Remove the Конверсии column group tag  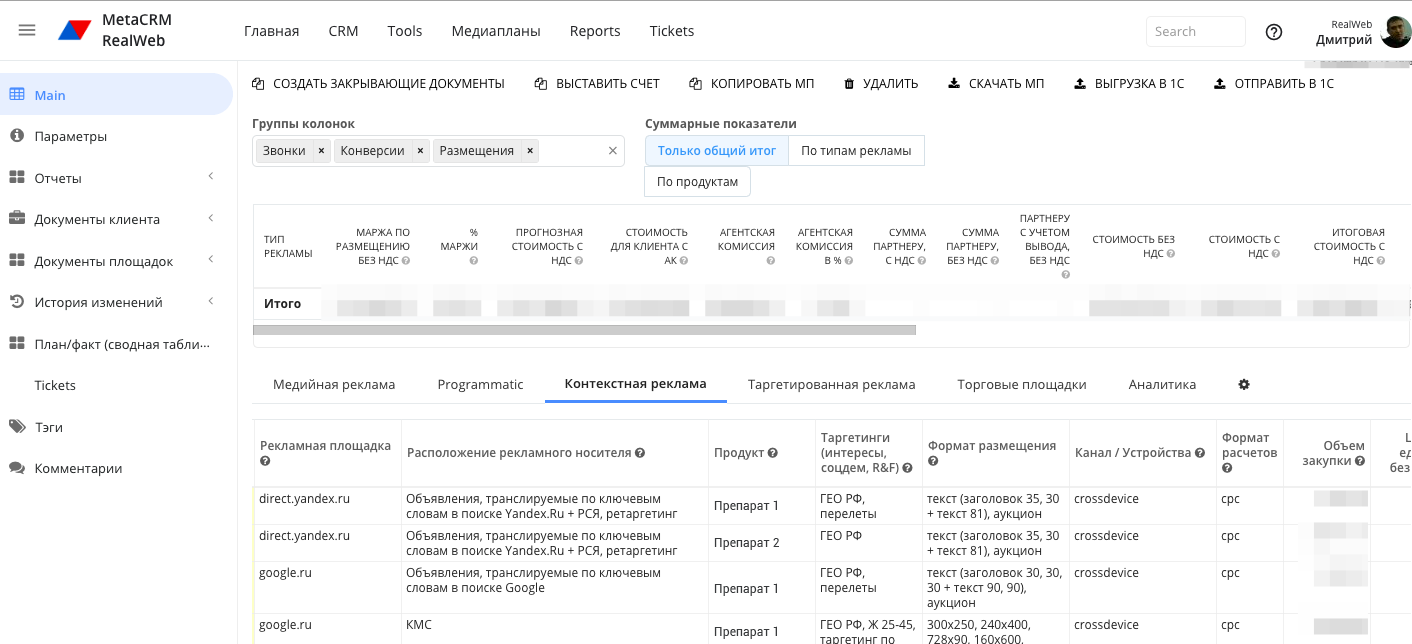point(420,151)
